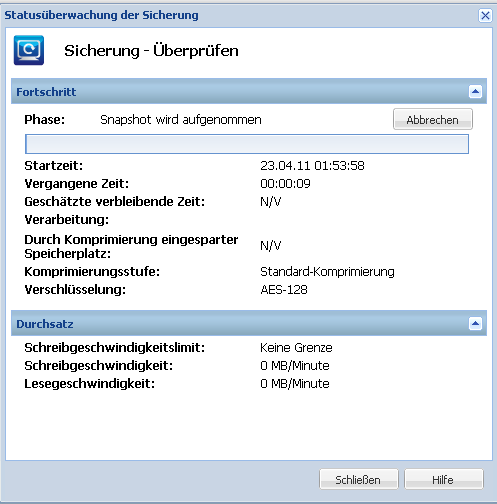This screenshot has height=504, width=497.
Task: Click start time value 23.04.11 01:53:58
Action: (312, 166)
